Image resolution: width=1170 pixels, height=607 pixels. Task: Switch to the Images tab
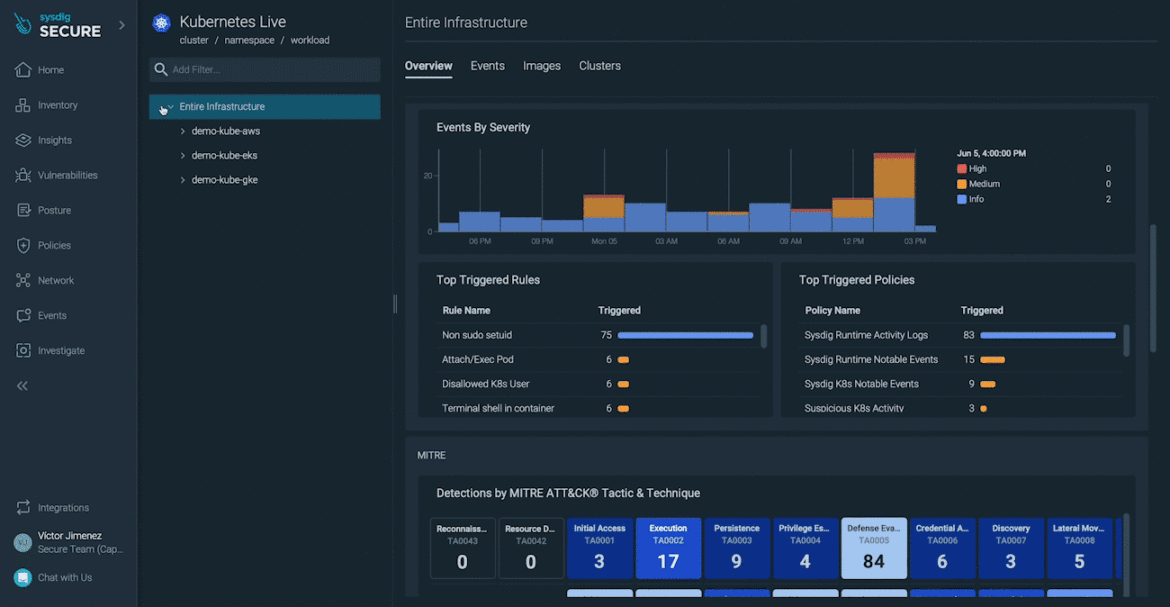[x=541, y=65]
